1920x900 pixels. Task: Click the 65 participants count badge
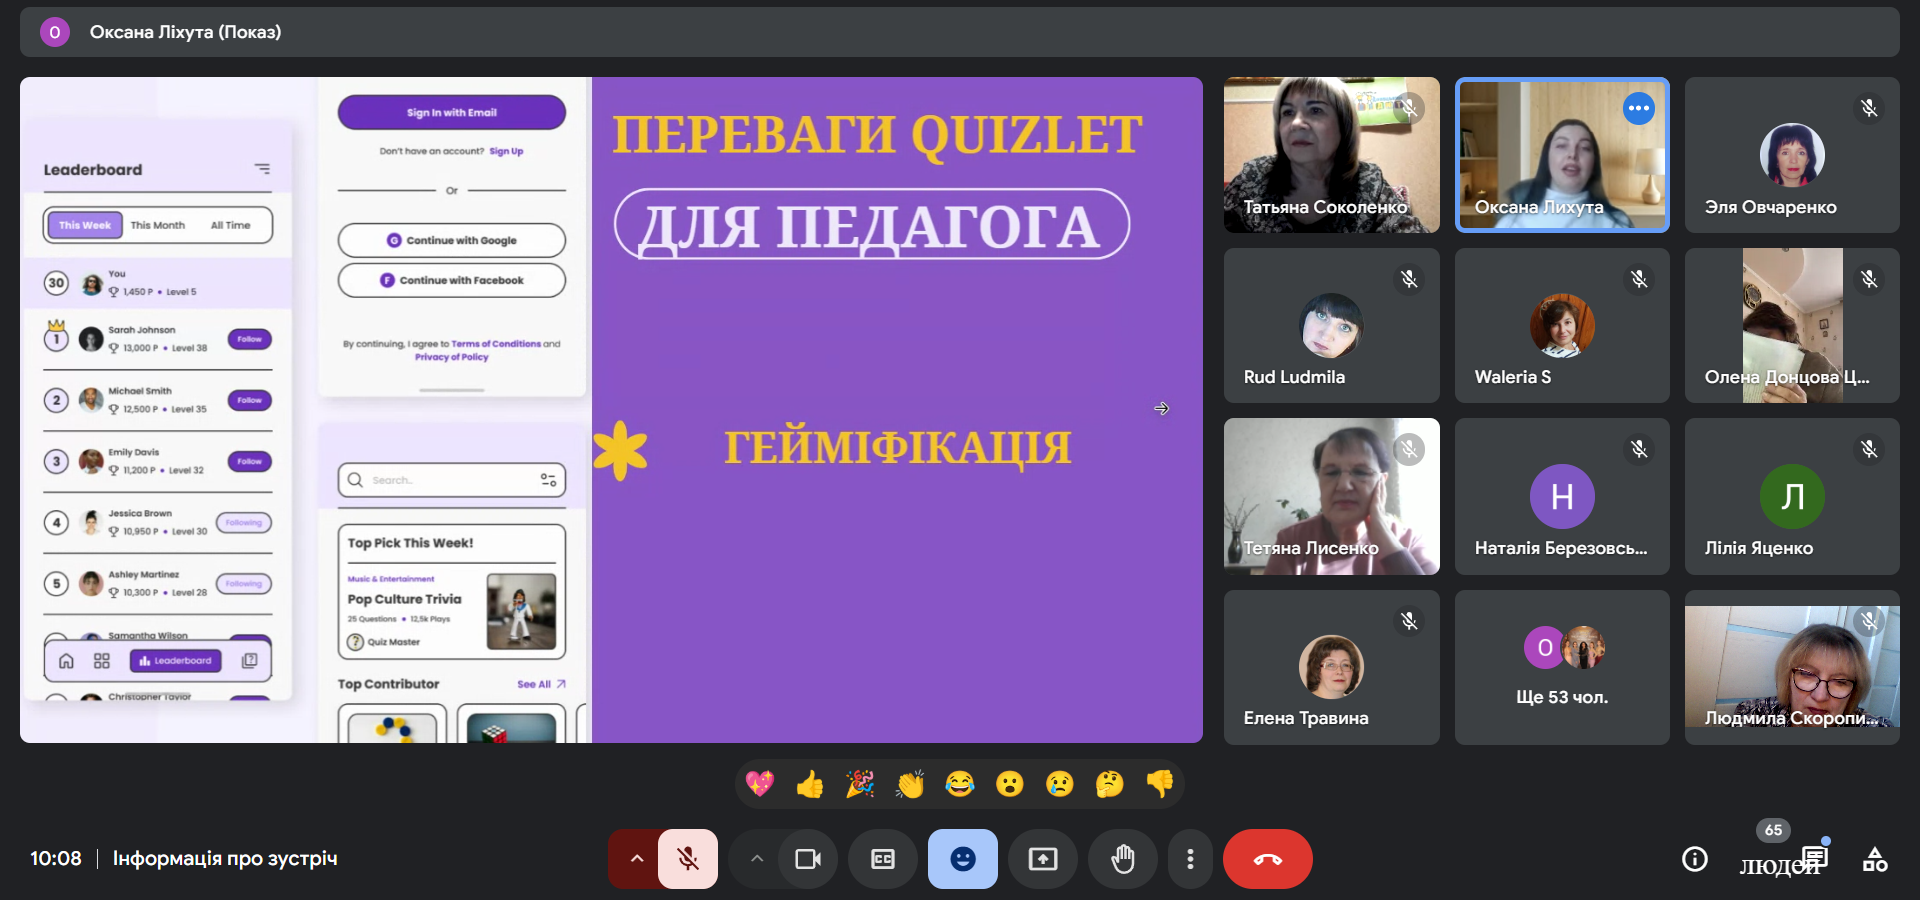coord(1773,830)
